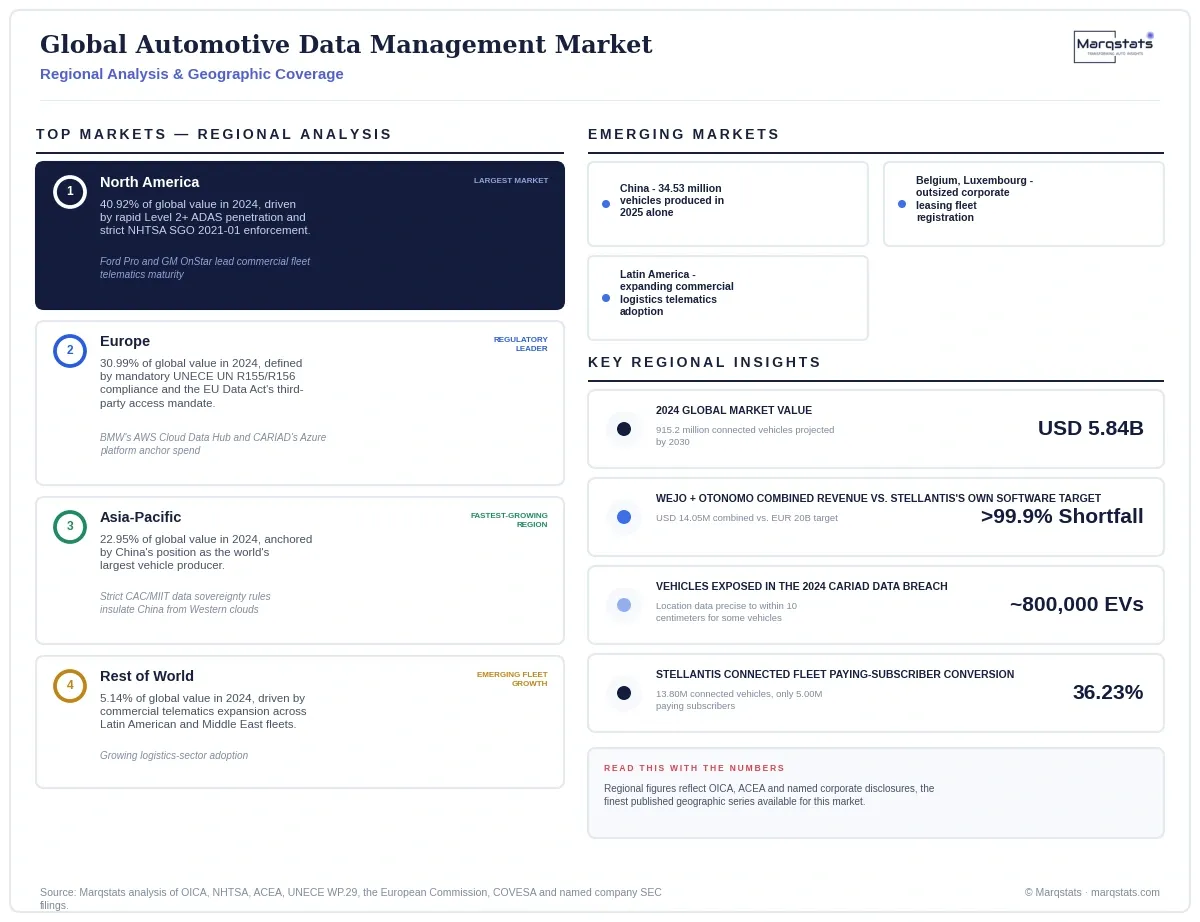Image resolution: width=1200 pixels, height=922 pixels.
Task: Select the Rest of World heading
Action: [x=147, y=676]
